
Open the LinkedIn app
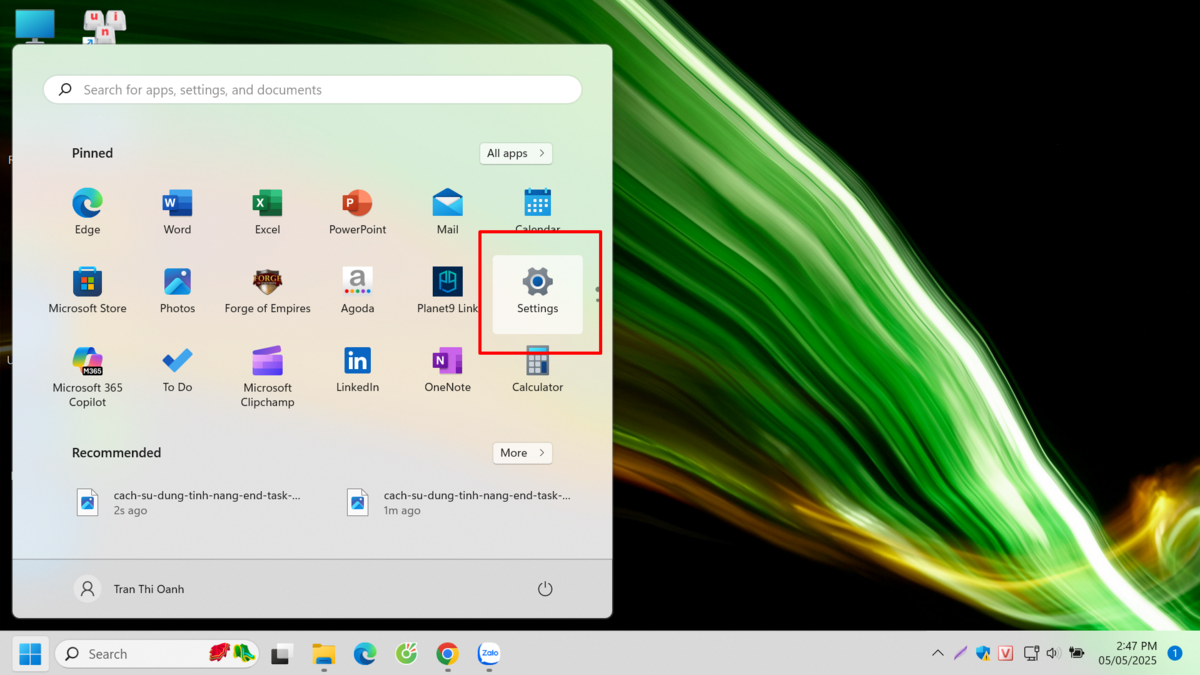pyautogui.click(x=357, y=370)
